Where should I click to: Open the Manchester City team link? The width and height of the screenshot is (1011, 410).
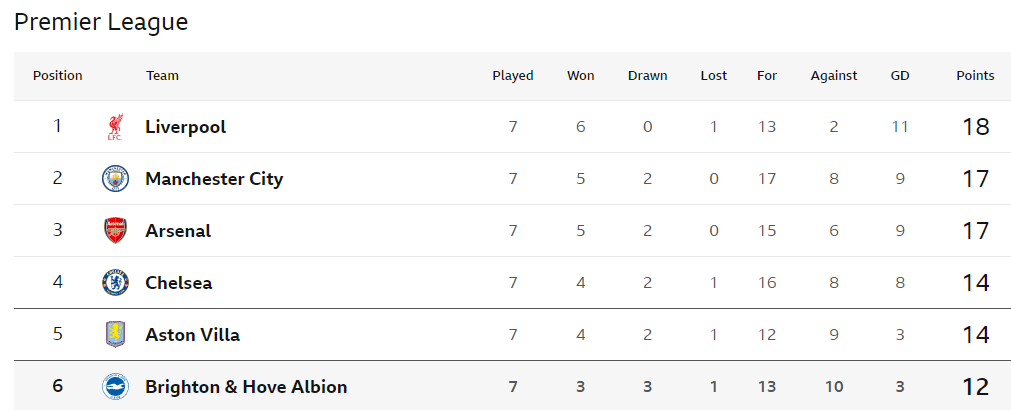pyautogui.click(x=214, y=179)
